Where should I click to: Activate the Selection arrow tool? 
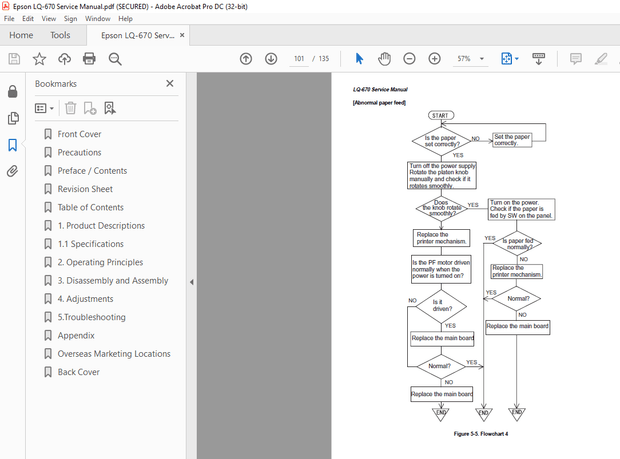click(x=359, y=59)
